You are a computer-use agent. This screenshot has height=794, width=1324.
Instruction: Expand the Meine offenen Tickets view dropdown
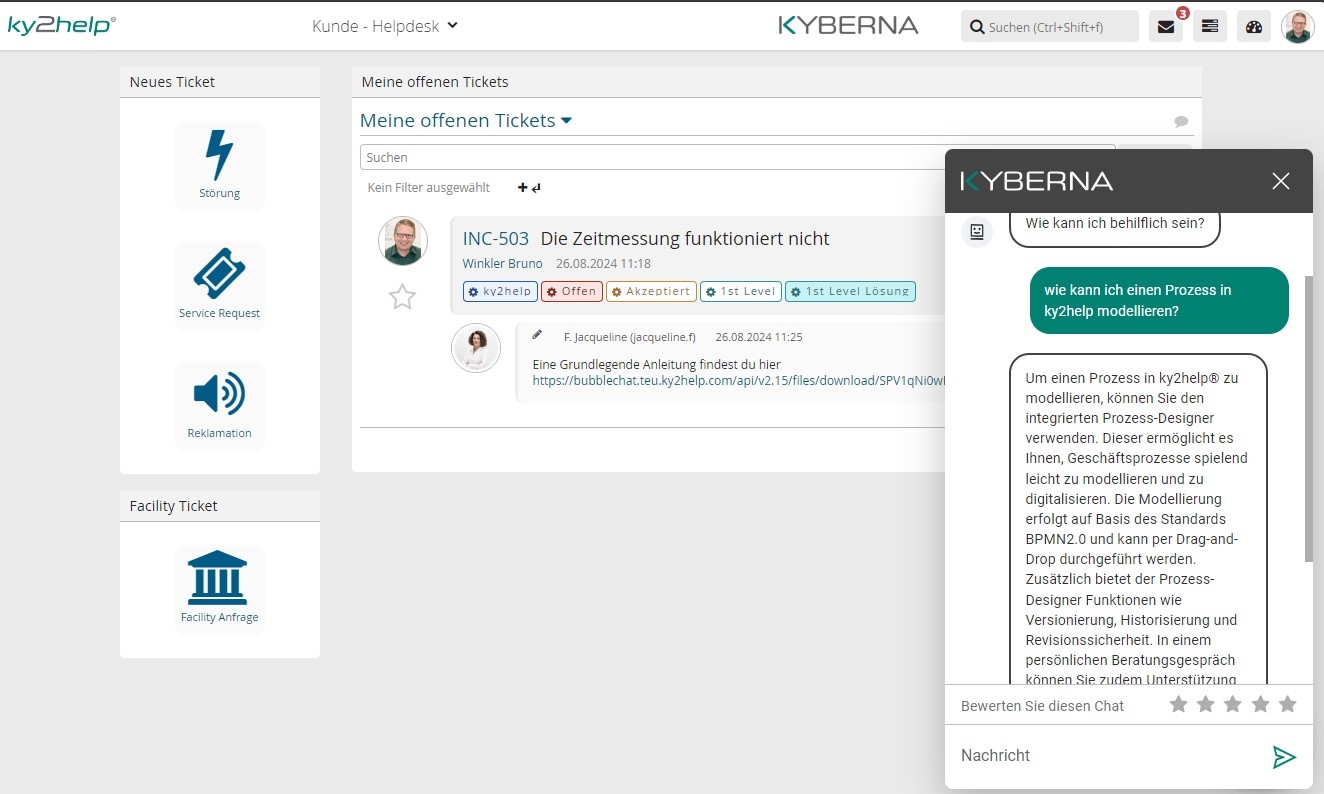(466, 120)
